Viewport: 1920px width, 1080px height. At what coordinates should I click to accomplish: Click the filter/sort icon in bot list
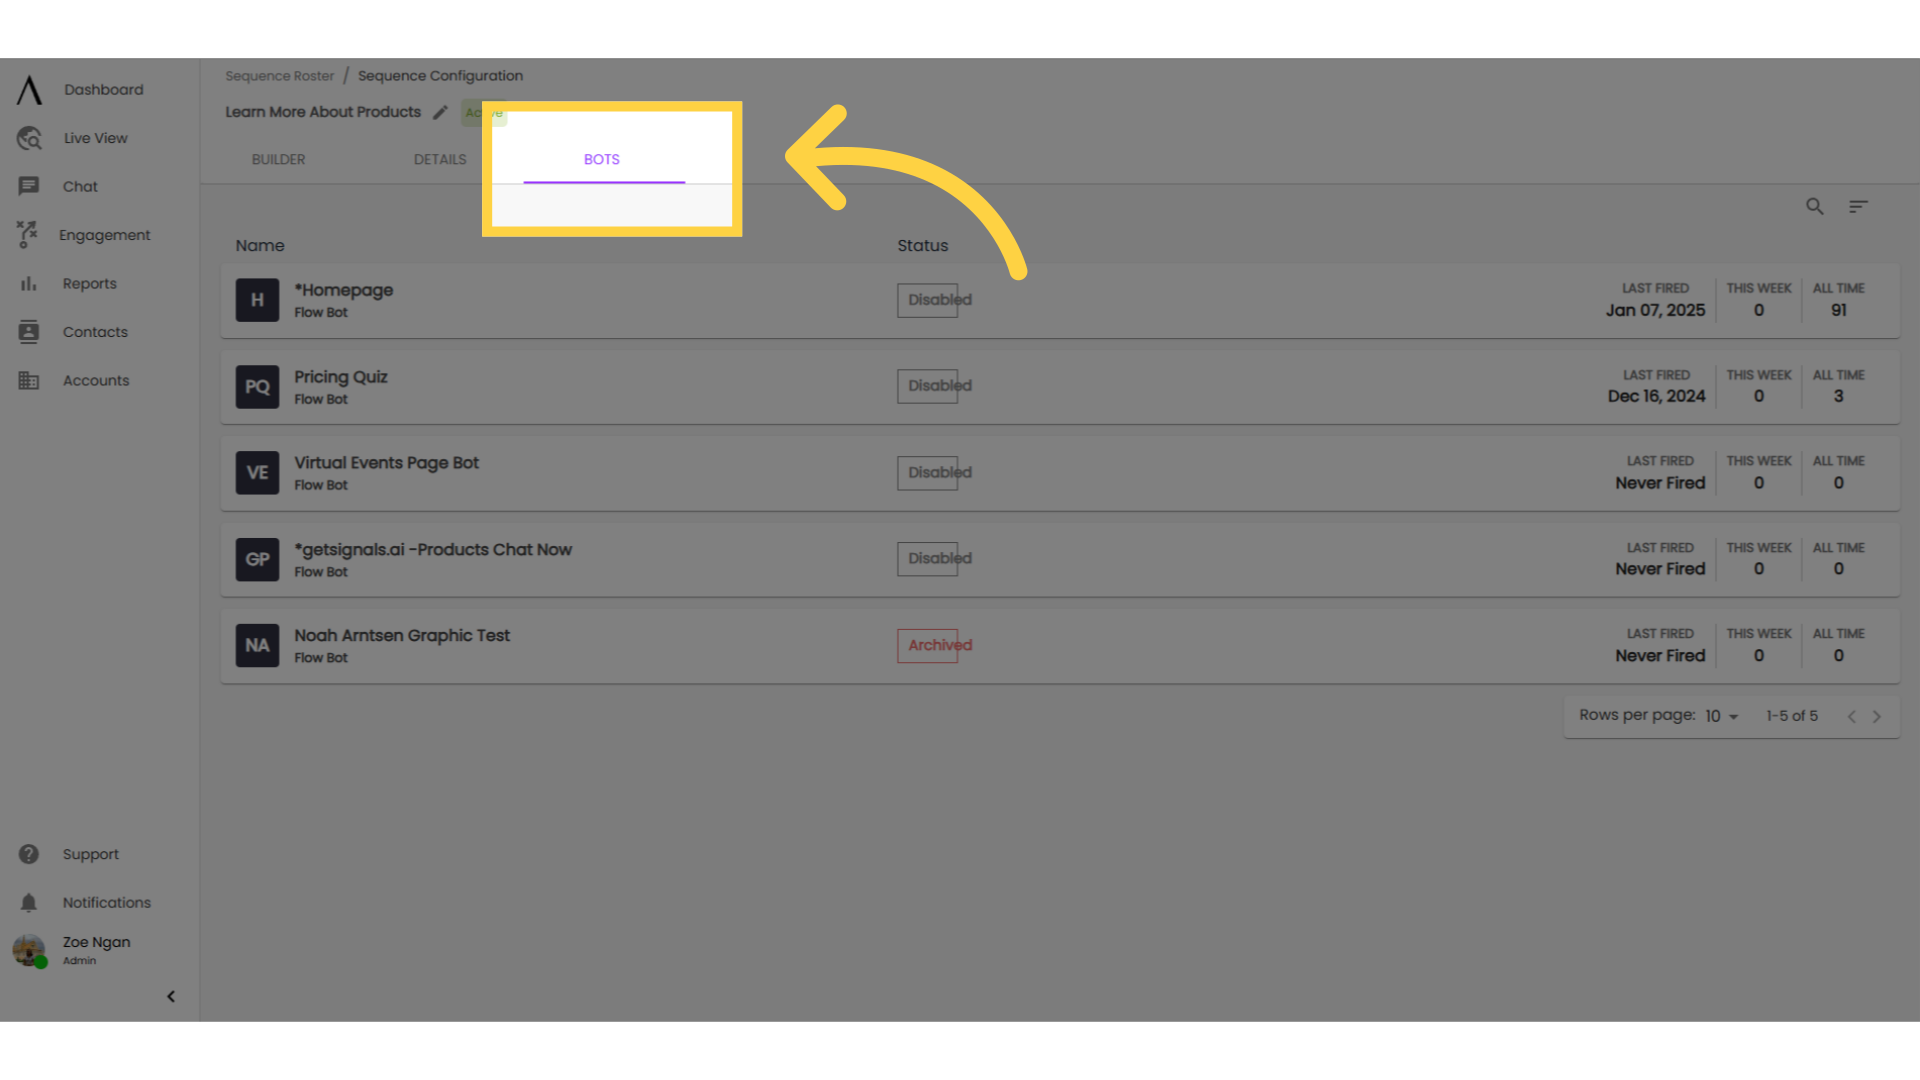[1858, 206]
